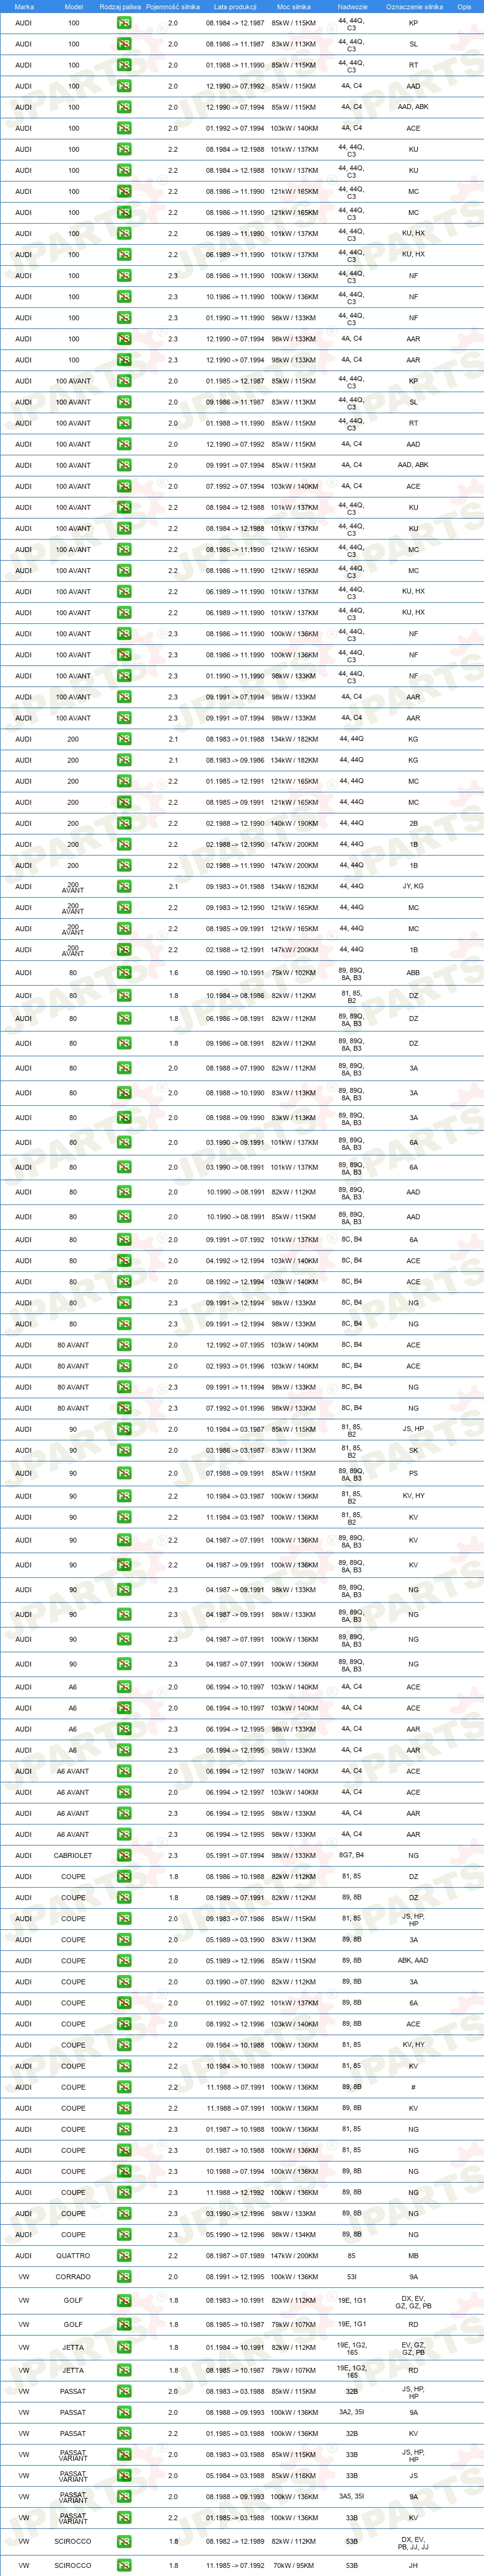The width and height of the screenshot is (484, 2576).
Task: Click the Nadwozie column header
Action: coord(352,6)
